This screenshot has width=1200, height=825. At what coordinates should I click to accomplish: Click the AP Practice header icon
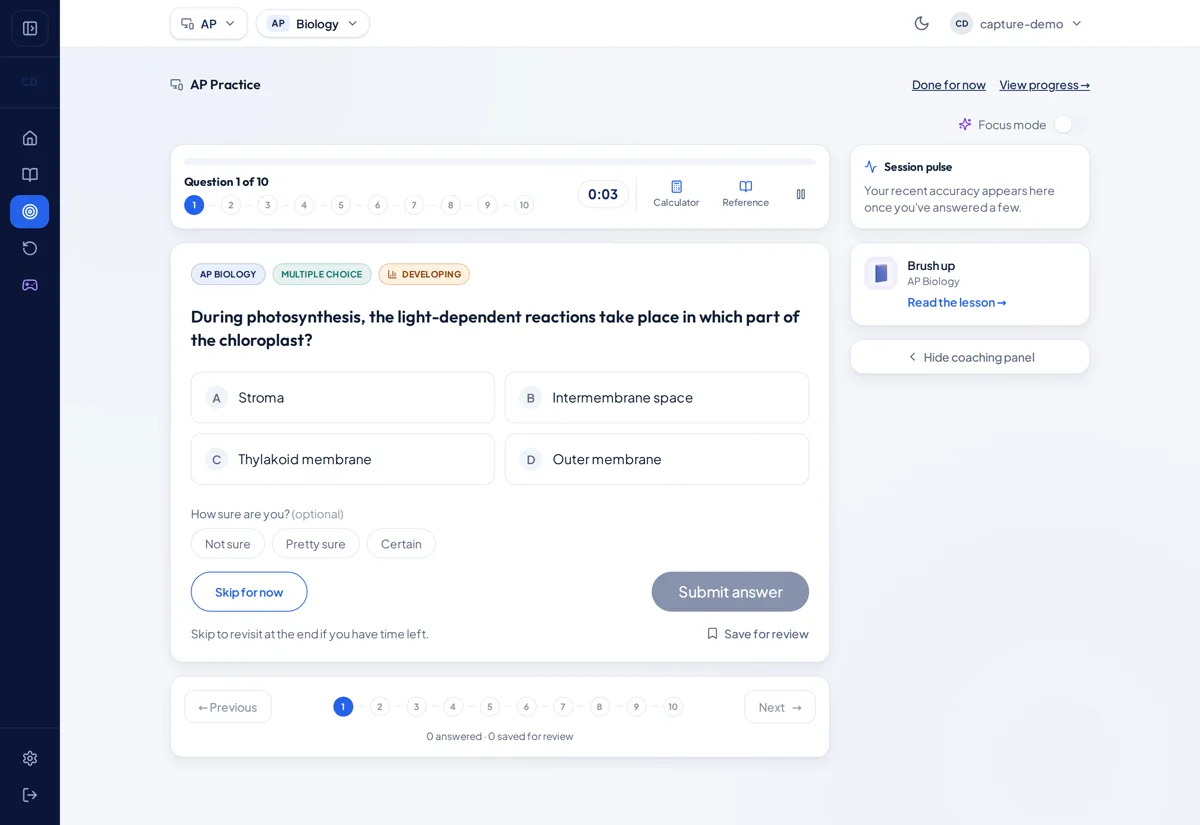pyautogui.click(x=177, y=85)
